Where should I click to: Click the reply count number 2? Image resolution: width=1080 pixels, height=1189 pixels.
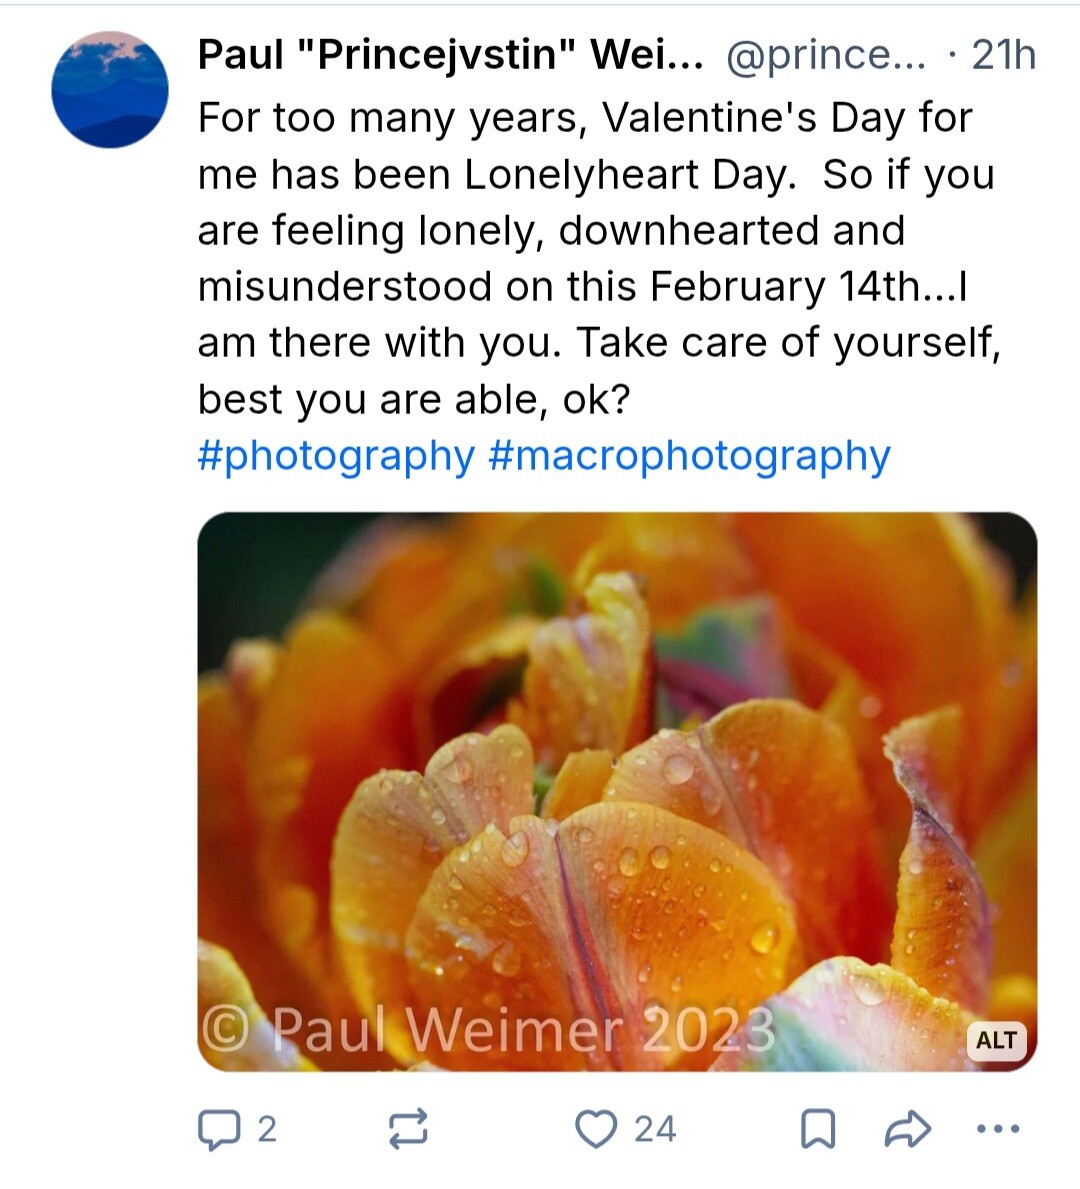point(266,1130)
